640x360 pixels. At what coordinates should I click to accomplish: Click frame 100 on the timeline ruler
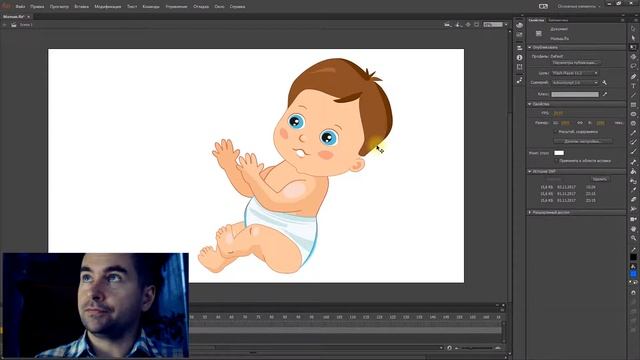click(x=326, y=317)
